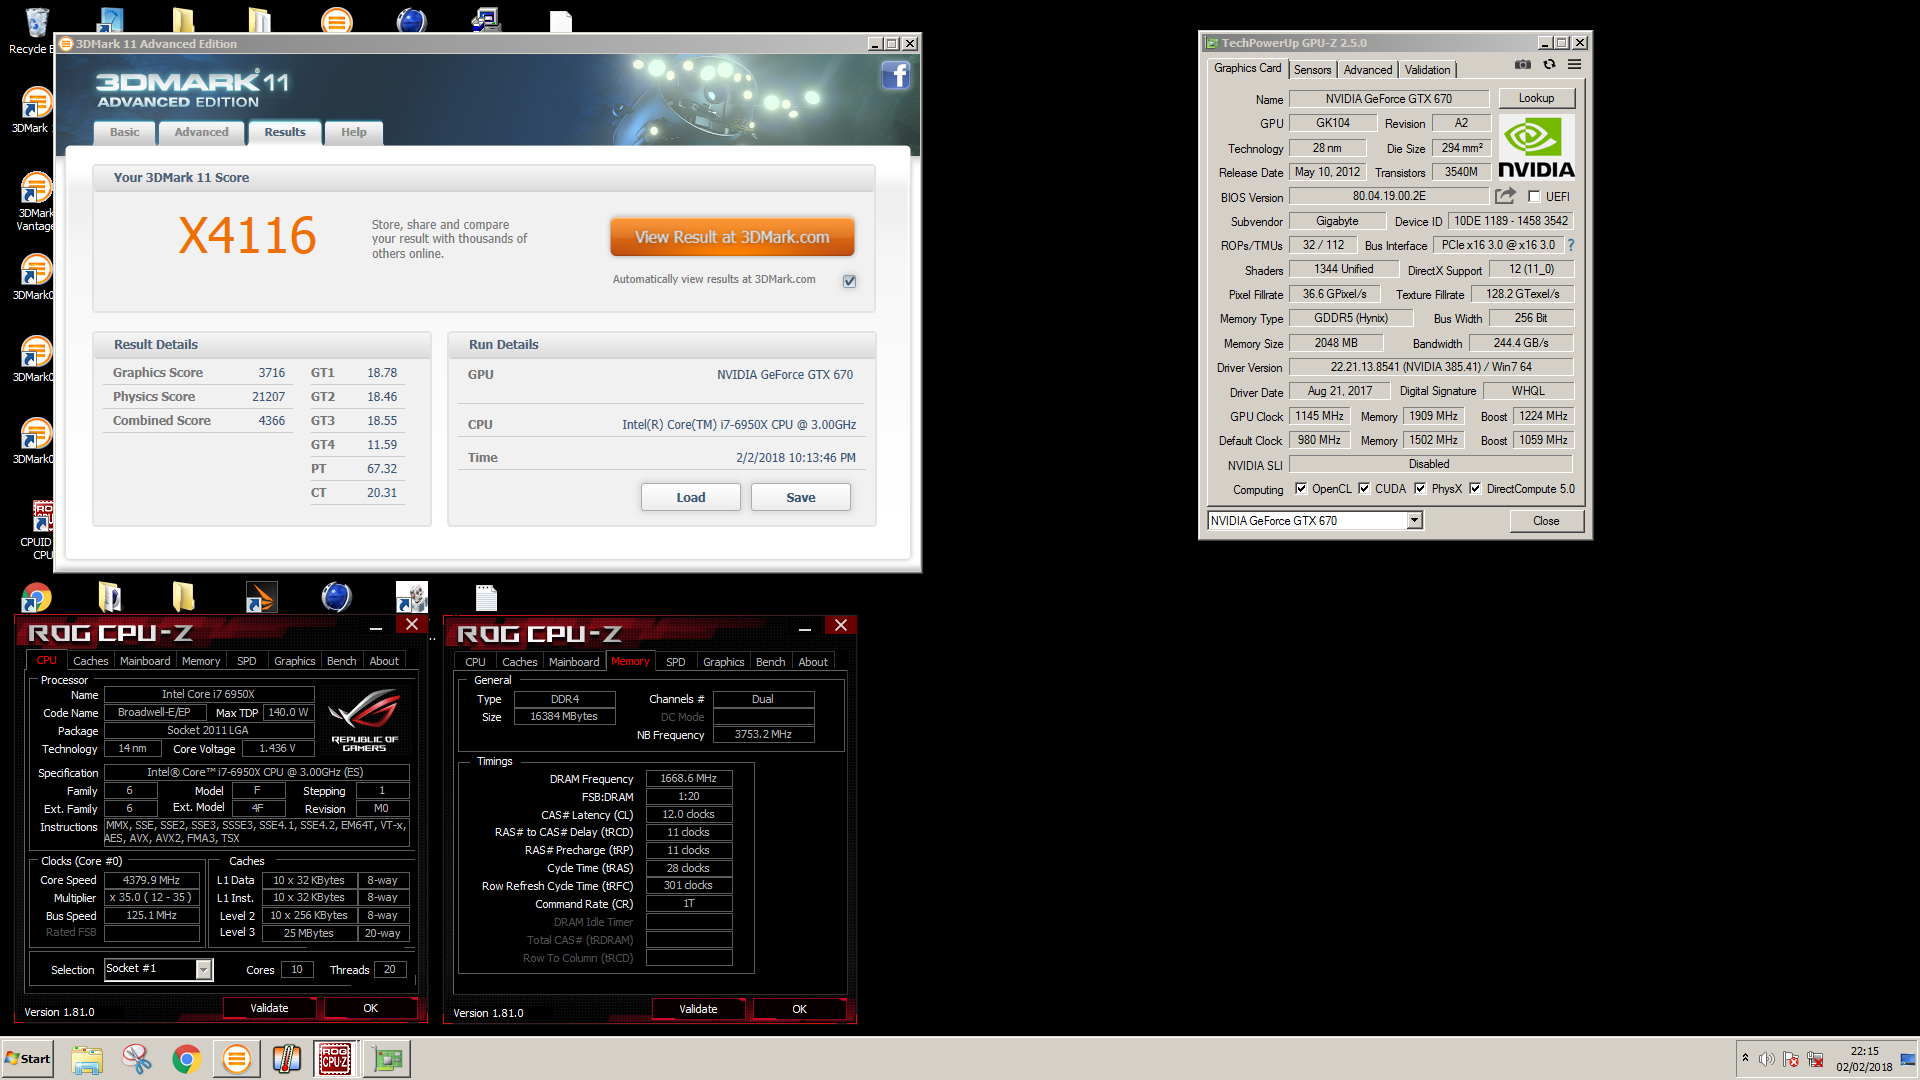Toggle the UEFI checkbox in GPU-Z
The height and width of the screenshot is (1080, 1920).
(1534, 197)
